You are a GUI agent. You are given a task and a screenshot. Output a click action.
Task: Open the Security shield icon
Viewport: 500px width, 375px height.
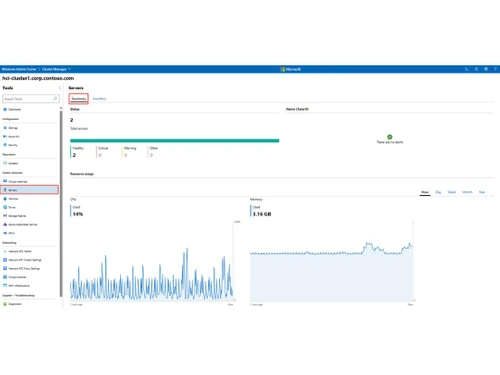pos(5,145)
